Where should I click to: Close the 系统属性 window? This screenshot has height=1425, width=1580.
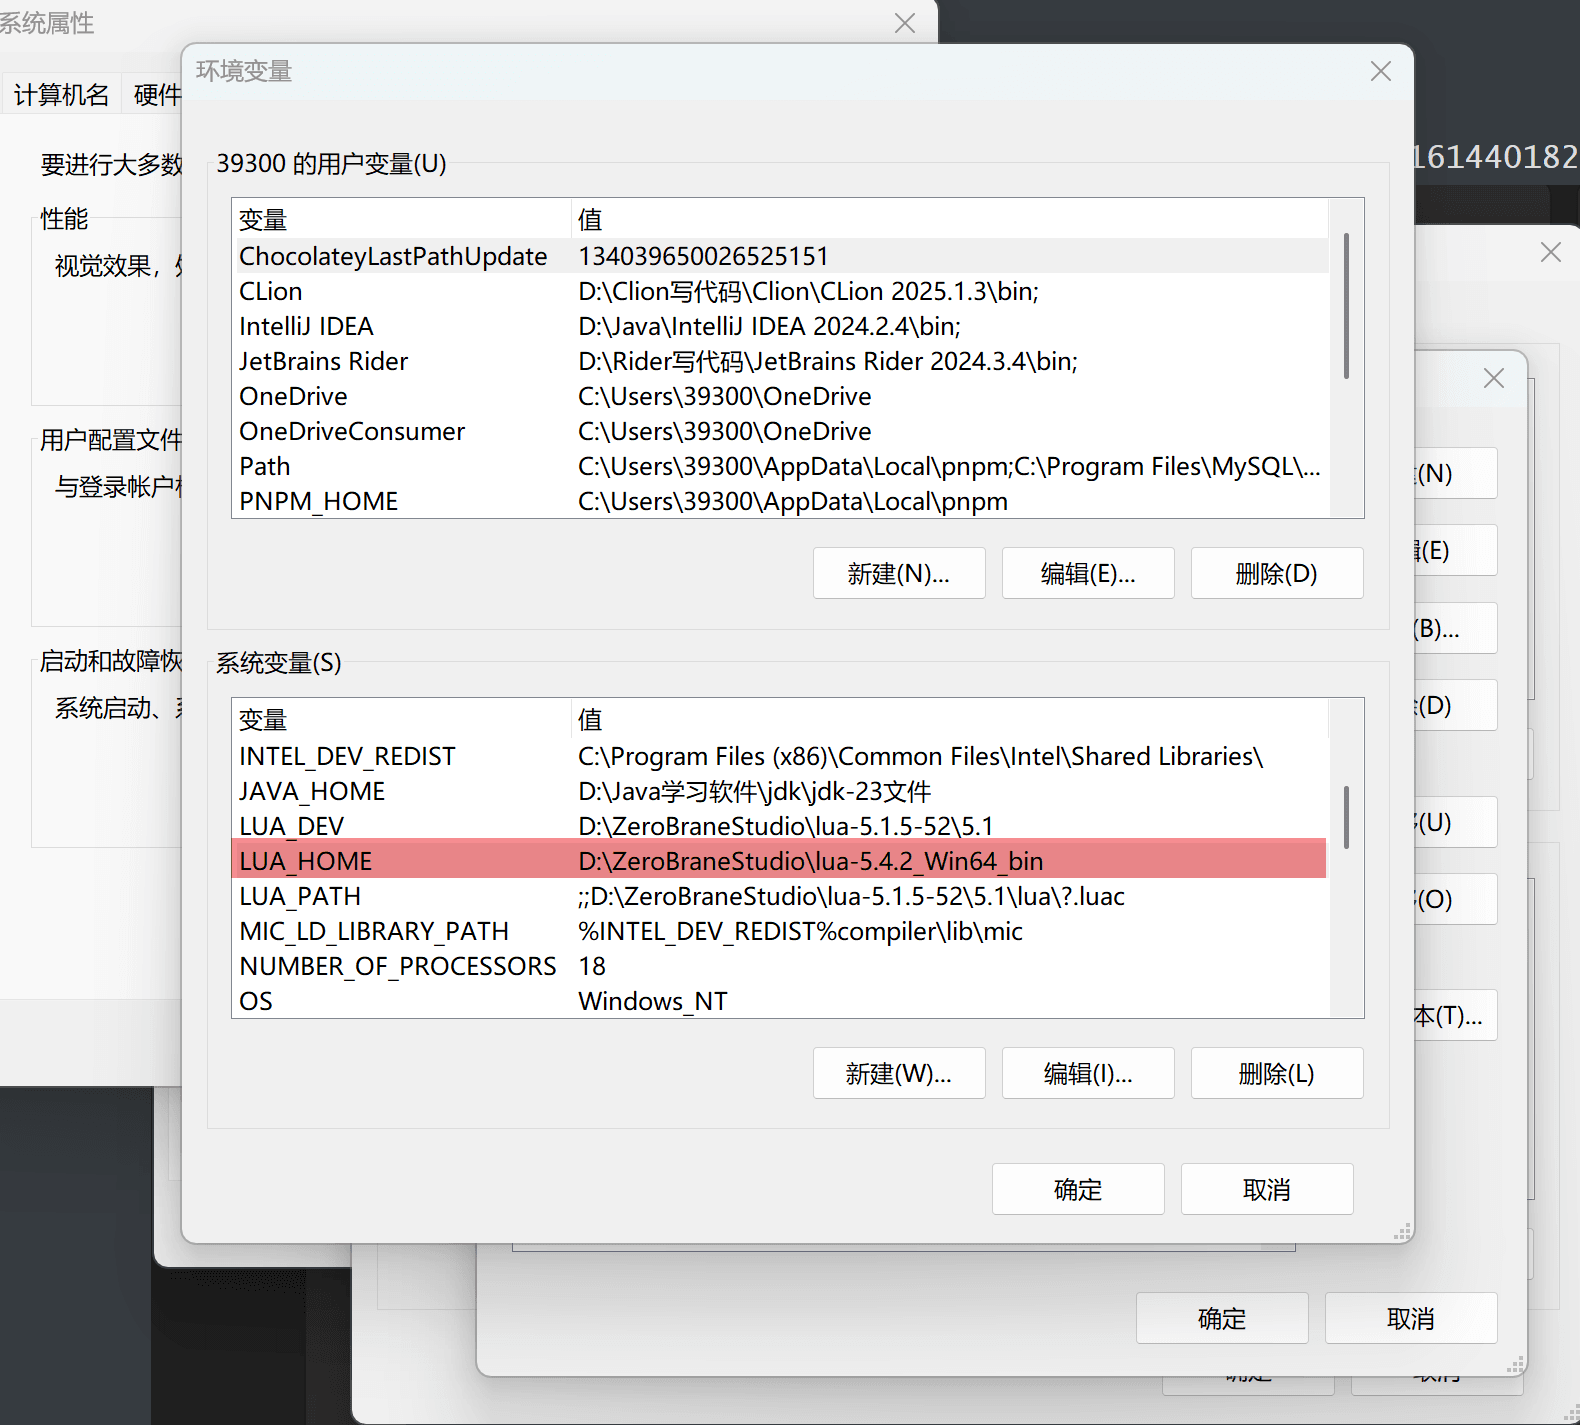click(x=904, y=23)
